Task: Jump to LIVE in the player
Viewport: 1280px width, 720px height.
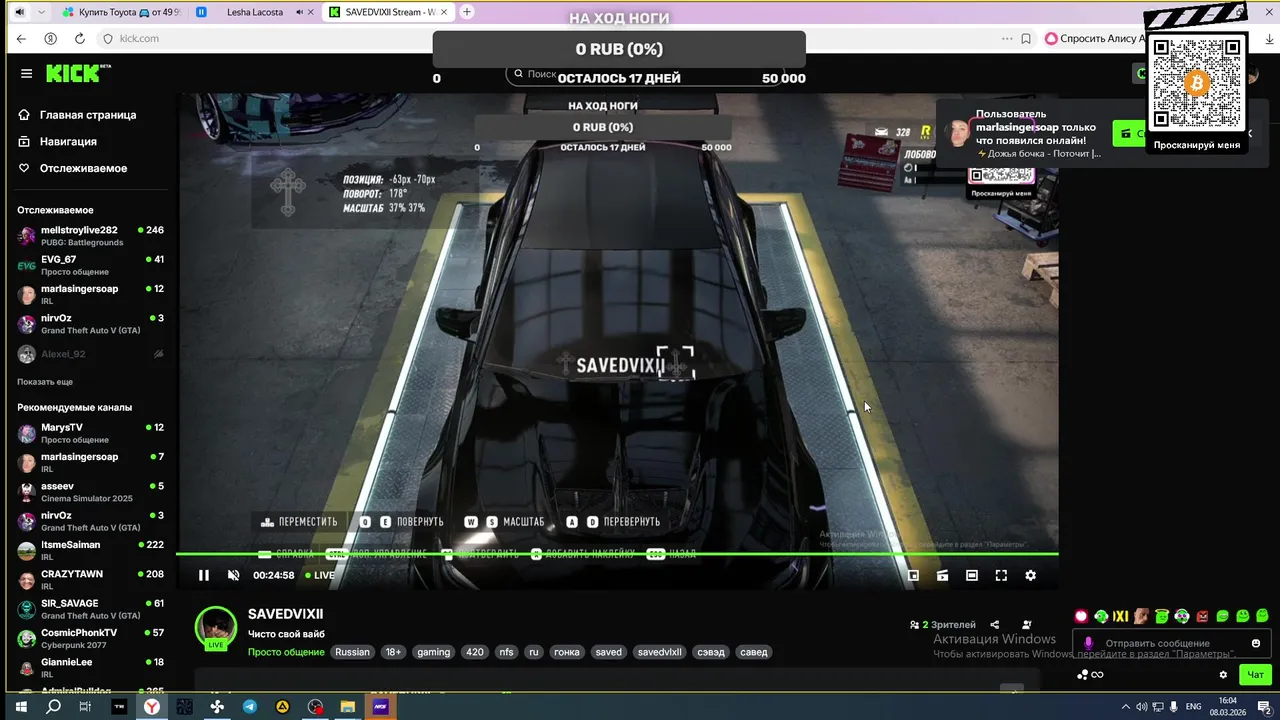Action: [320, 575]
